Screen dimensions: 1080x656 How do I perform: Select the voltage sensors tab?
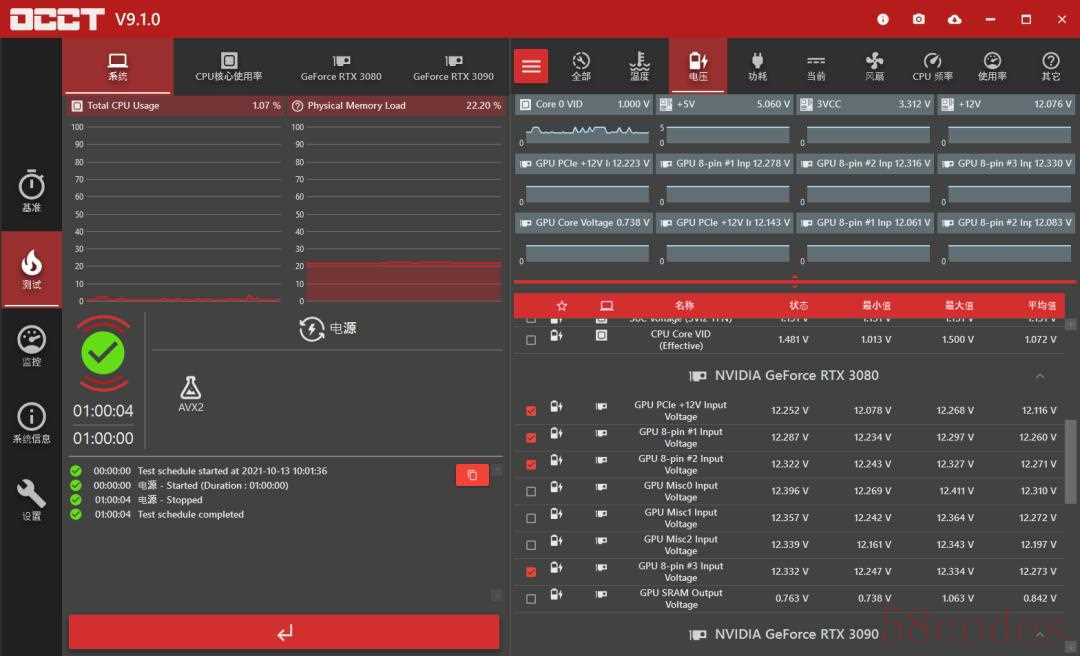coord(698,66)
